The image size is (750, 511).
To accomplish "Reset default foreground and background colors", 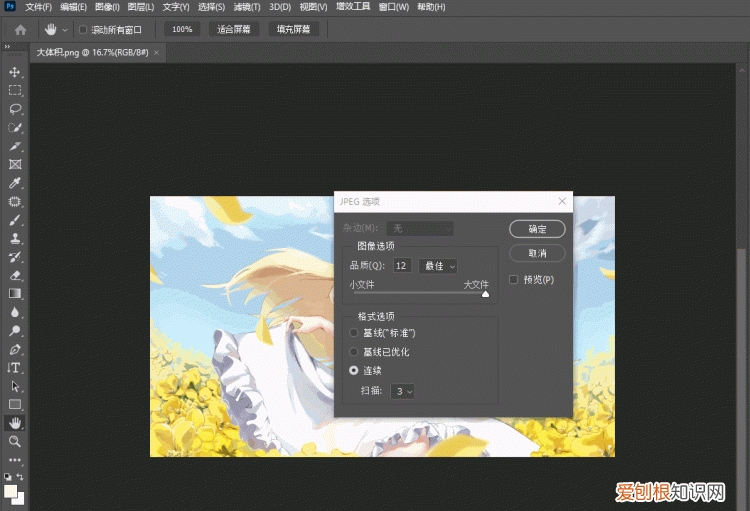I will (x=8, y=477).
